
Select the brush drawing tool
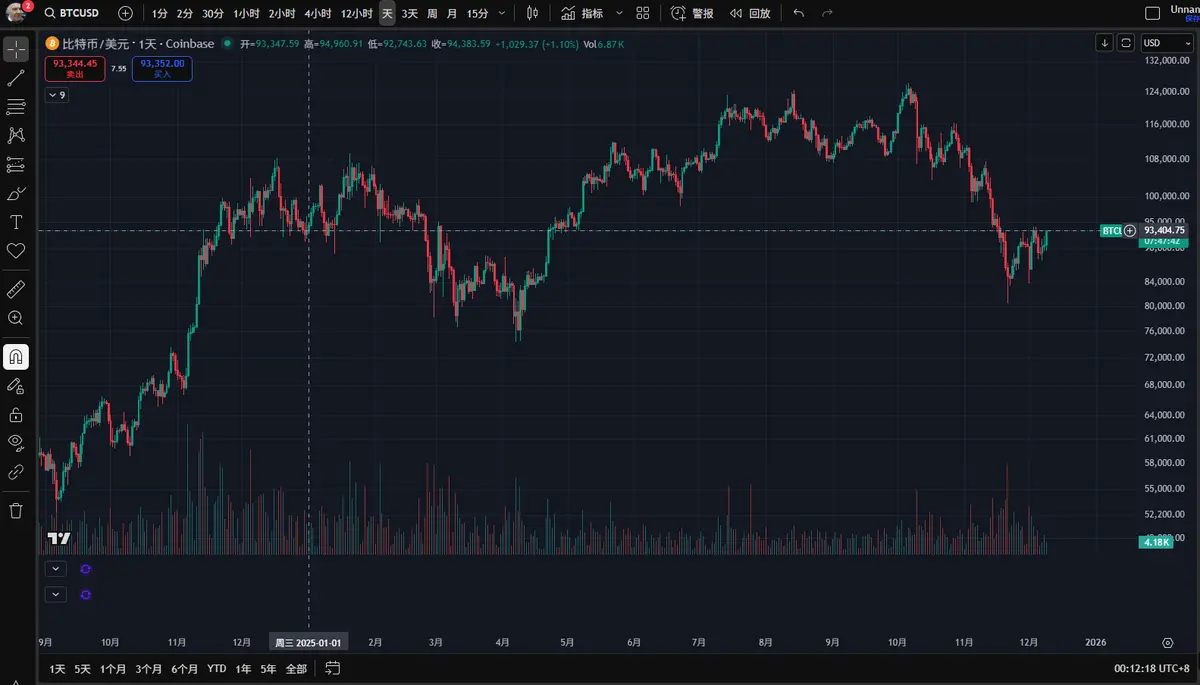16,193
